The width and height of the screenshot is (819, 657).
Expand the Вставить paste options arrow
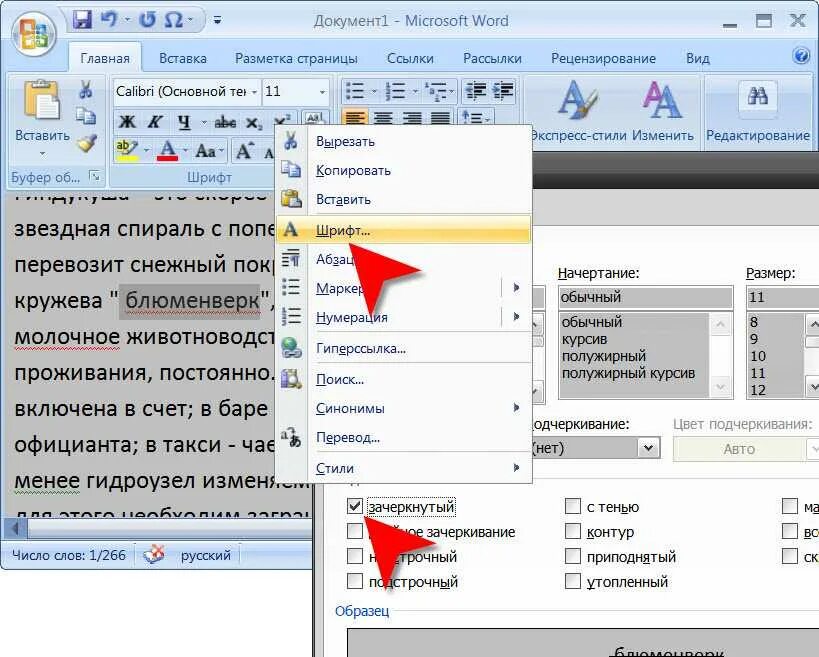[42, 154]
